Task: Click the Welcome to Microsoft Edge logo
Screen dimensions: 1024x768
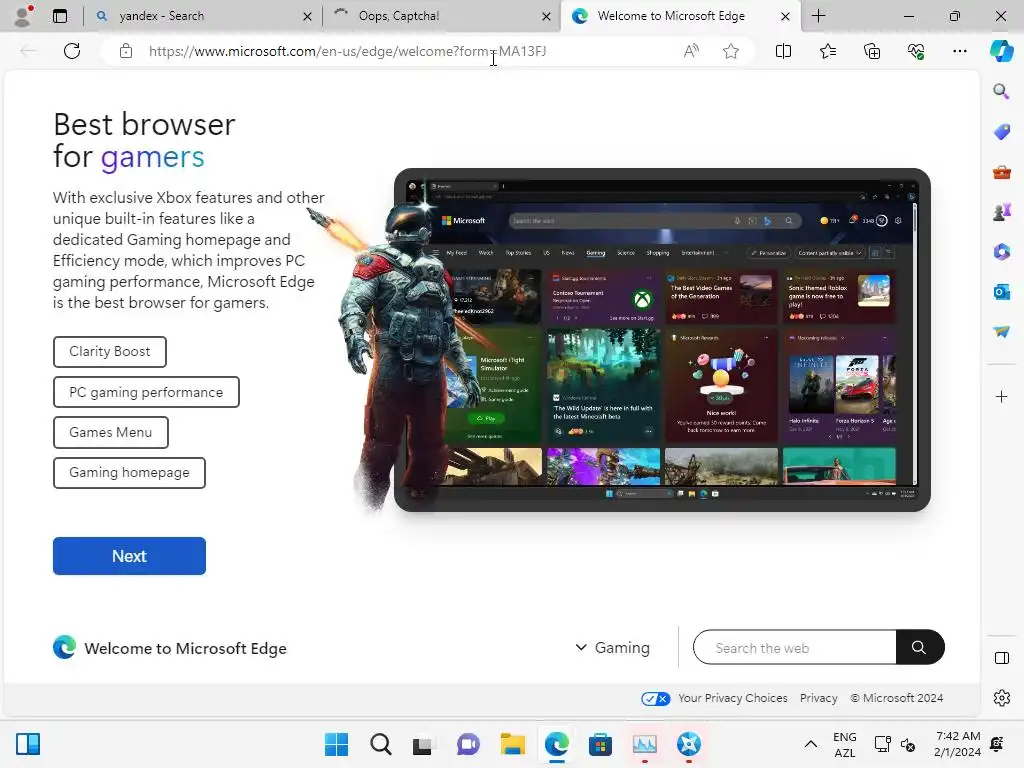Action: (x=64, y=647)
